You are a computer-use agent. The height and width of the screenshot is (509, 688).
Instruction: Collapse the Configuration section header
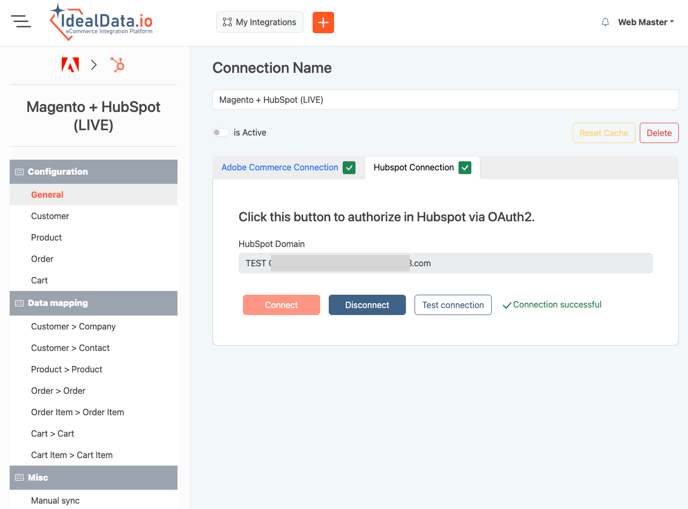click(x=94, y=172)
